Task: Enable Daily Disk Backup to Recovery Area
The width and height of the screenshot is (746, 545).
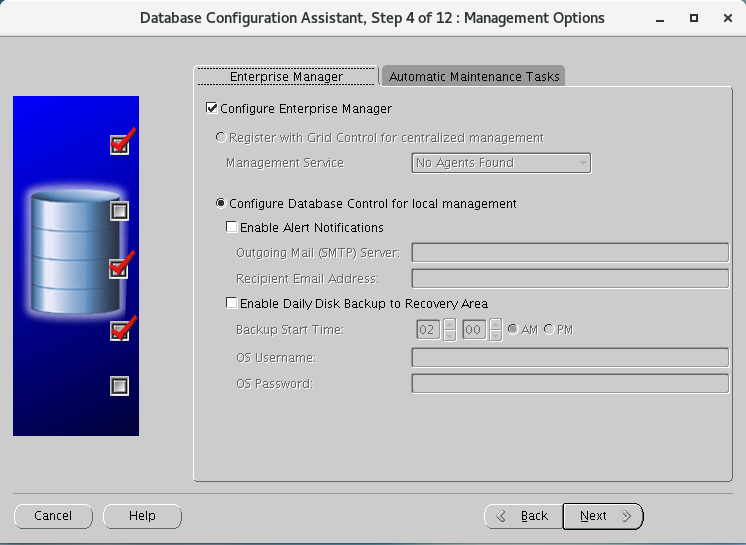Action: coord(232,303)
